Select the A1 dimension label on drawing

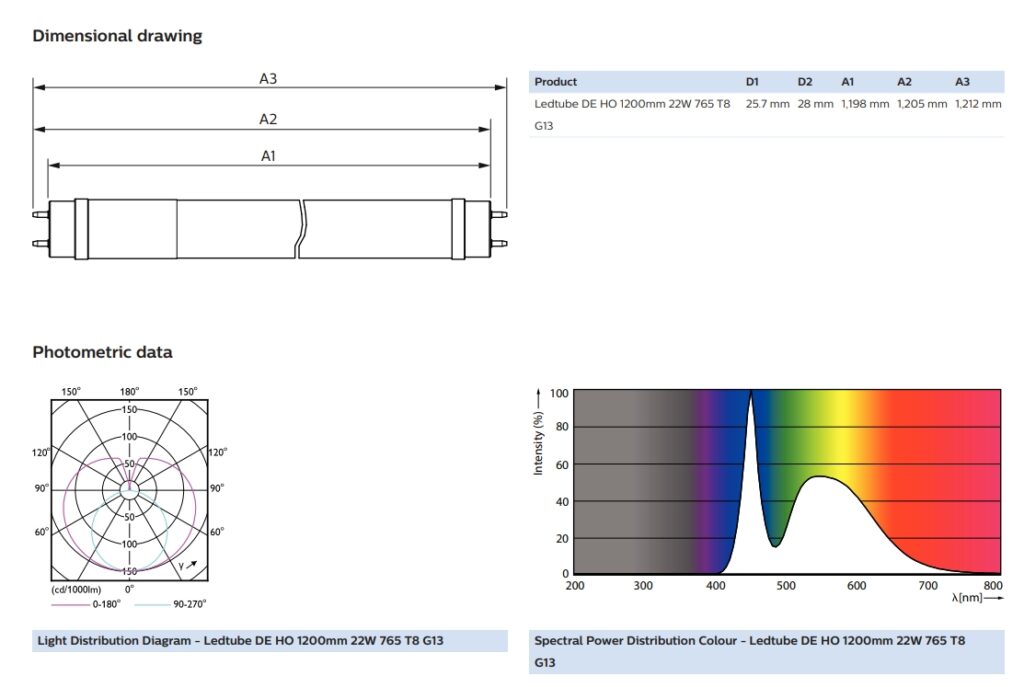click(x=268, y=156)
